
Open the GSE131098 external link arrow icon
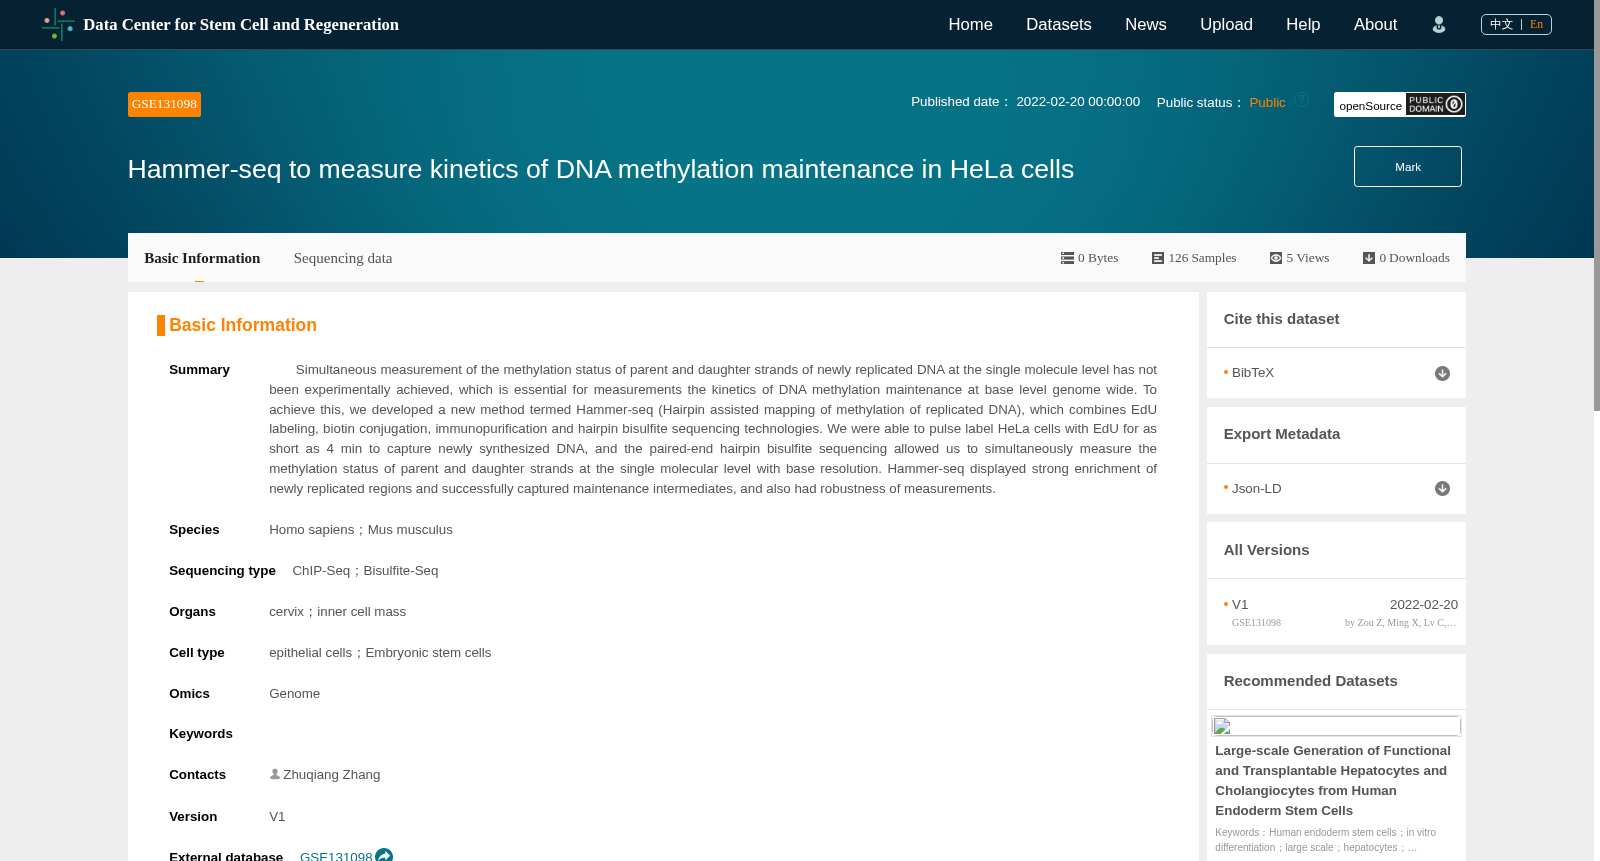[x=384, y=855]
